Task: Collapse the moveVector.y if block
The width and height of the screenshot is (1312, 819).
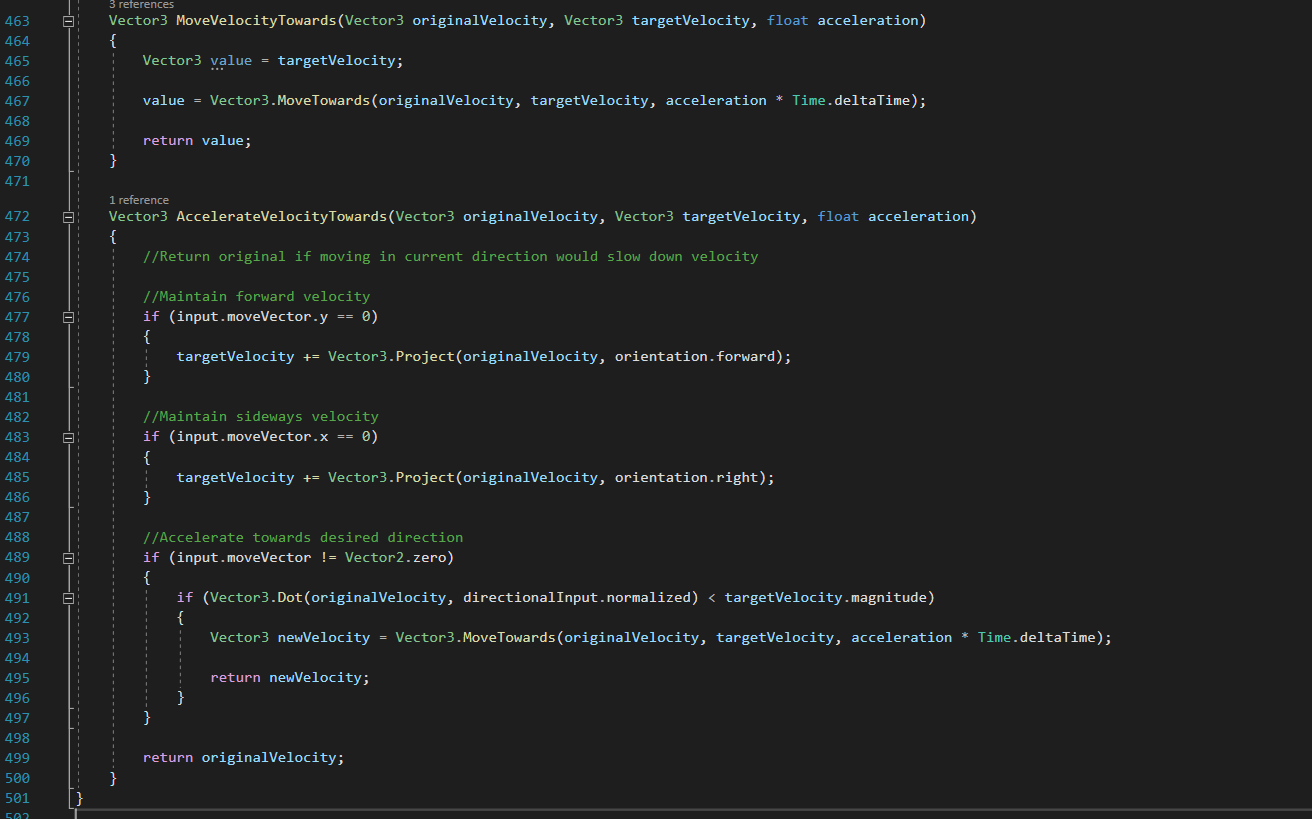Action: pyautogui.click(x=68, y=317)
